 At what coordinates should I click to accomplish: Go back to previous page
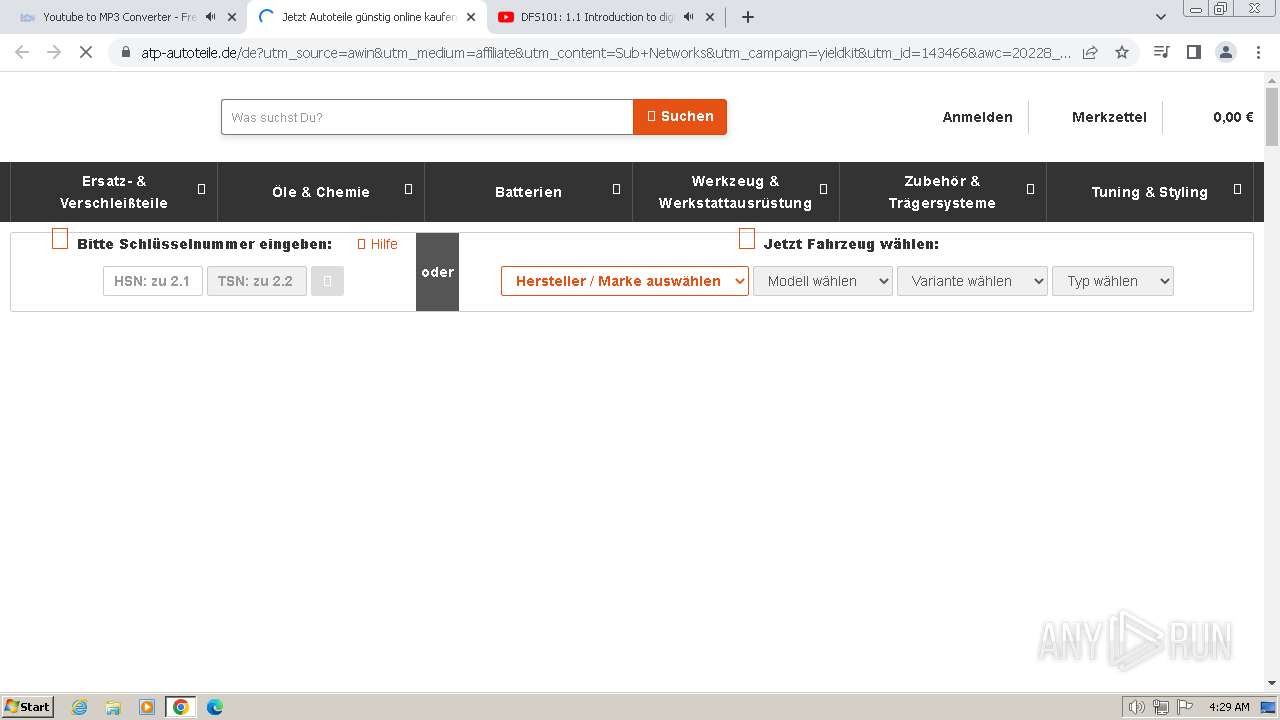(x=22, y=52)
